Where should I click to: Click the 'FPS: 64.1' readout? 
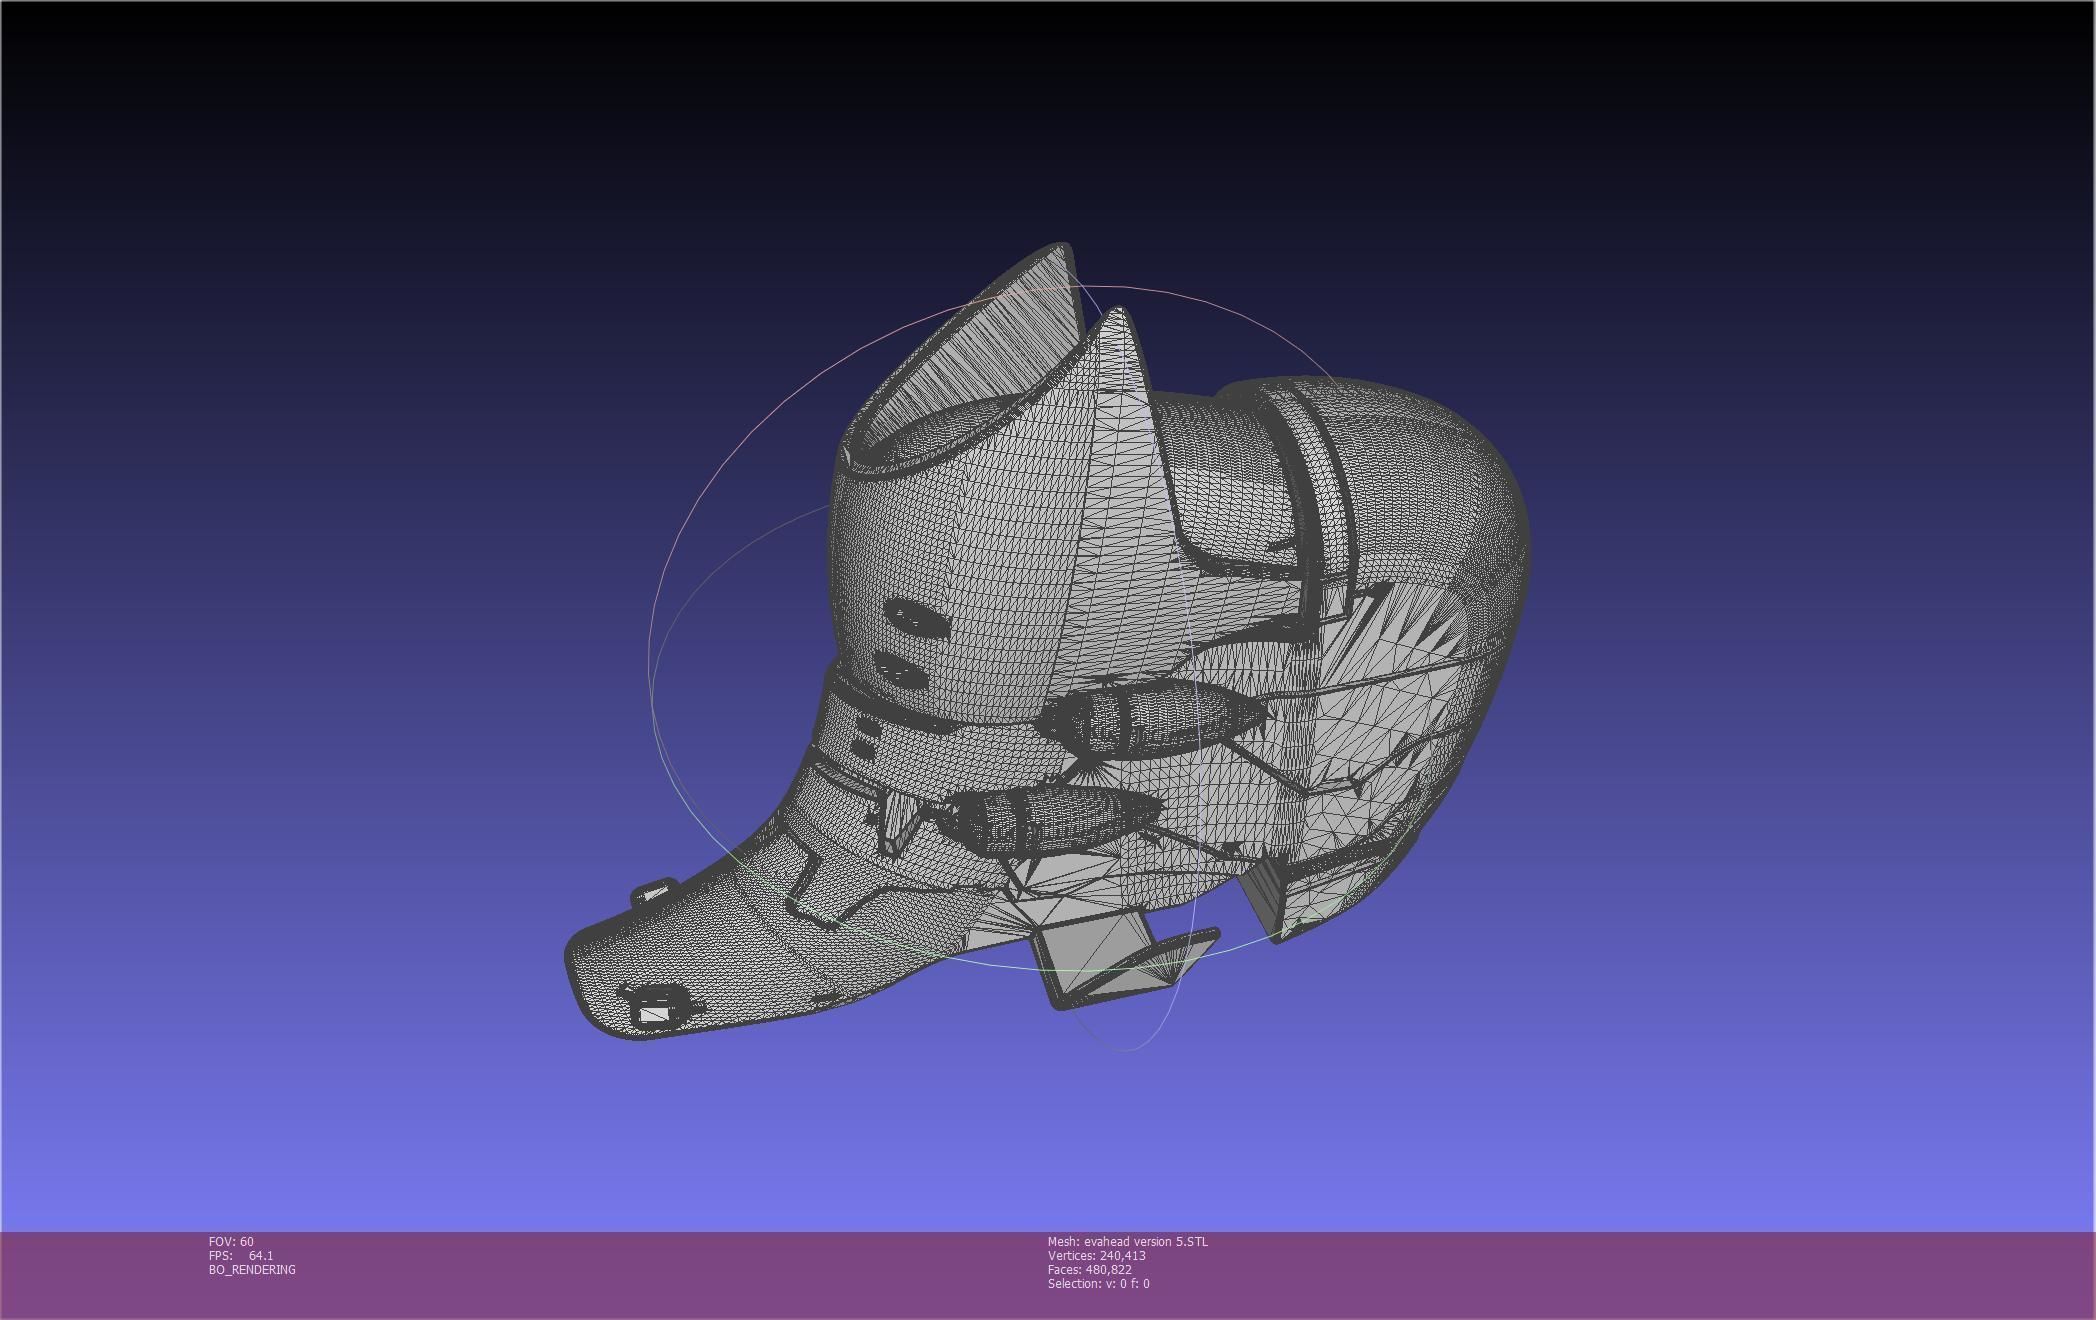[x=241, y=1256]
